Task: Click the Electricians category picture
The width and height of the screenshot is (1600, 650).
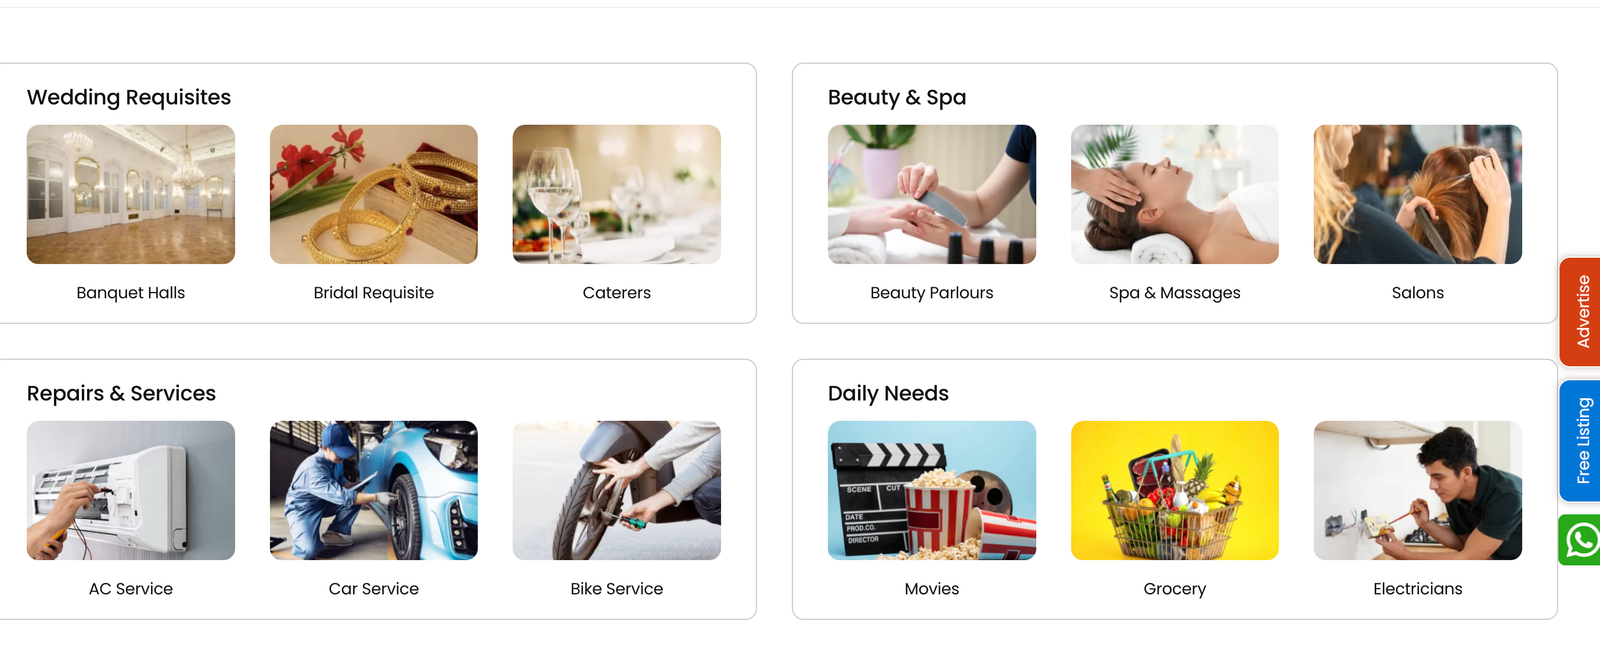Action: point(1418,490)
